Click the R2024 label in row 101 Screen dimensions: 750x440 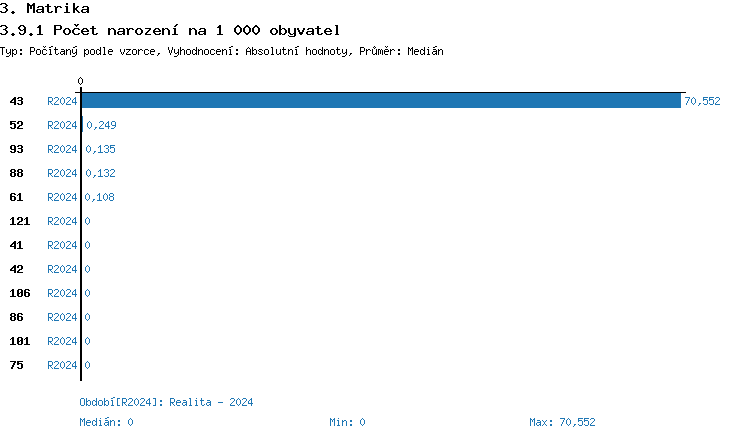(62, 341)
